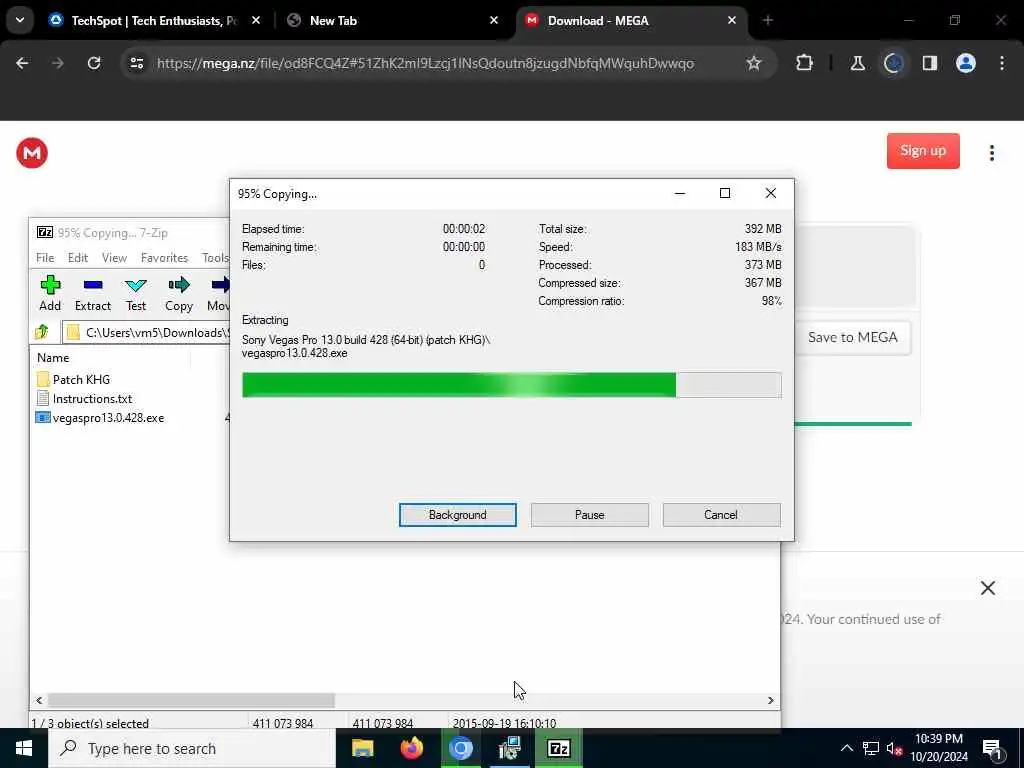Click the browser address bar URL
This screenshot has width=1024, height=768.
425,63
